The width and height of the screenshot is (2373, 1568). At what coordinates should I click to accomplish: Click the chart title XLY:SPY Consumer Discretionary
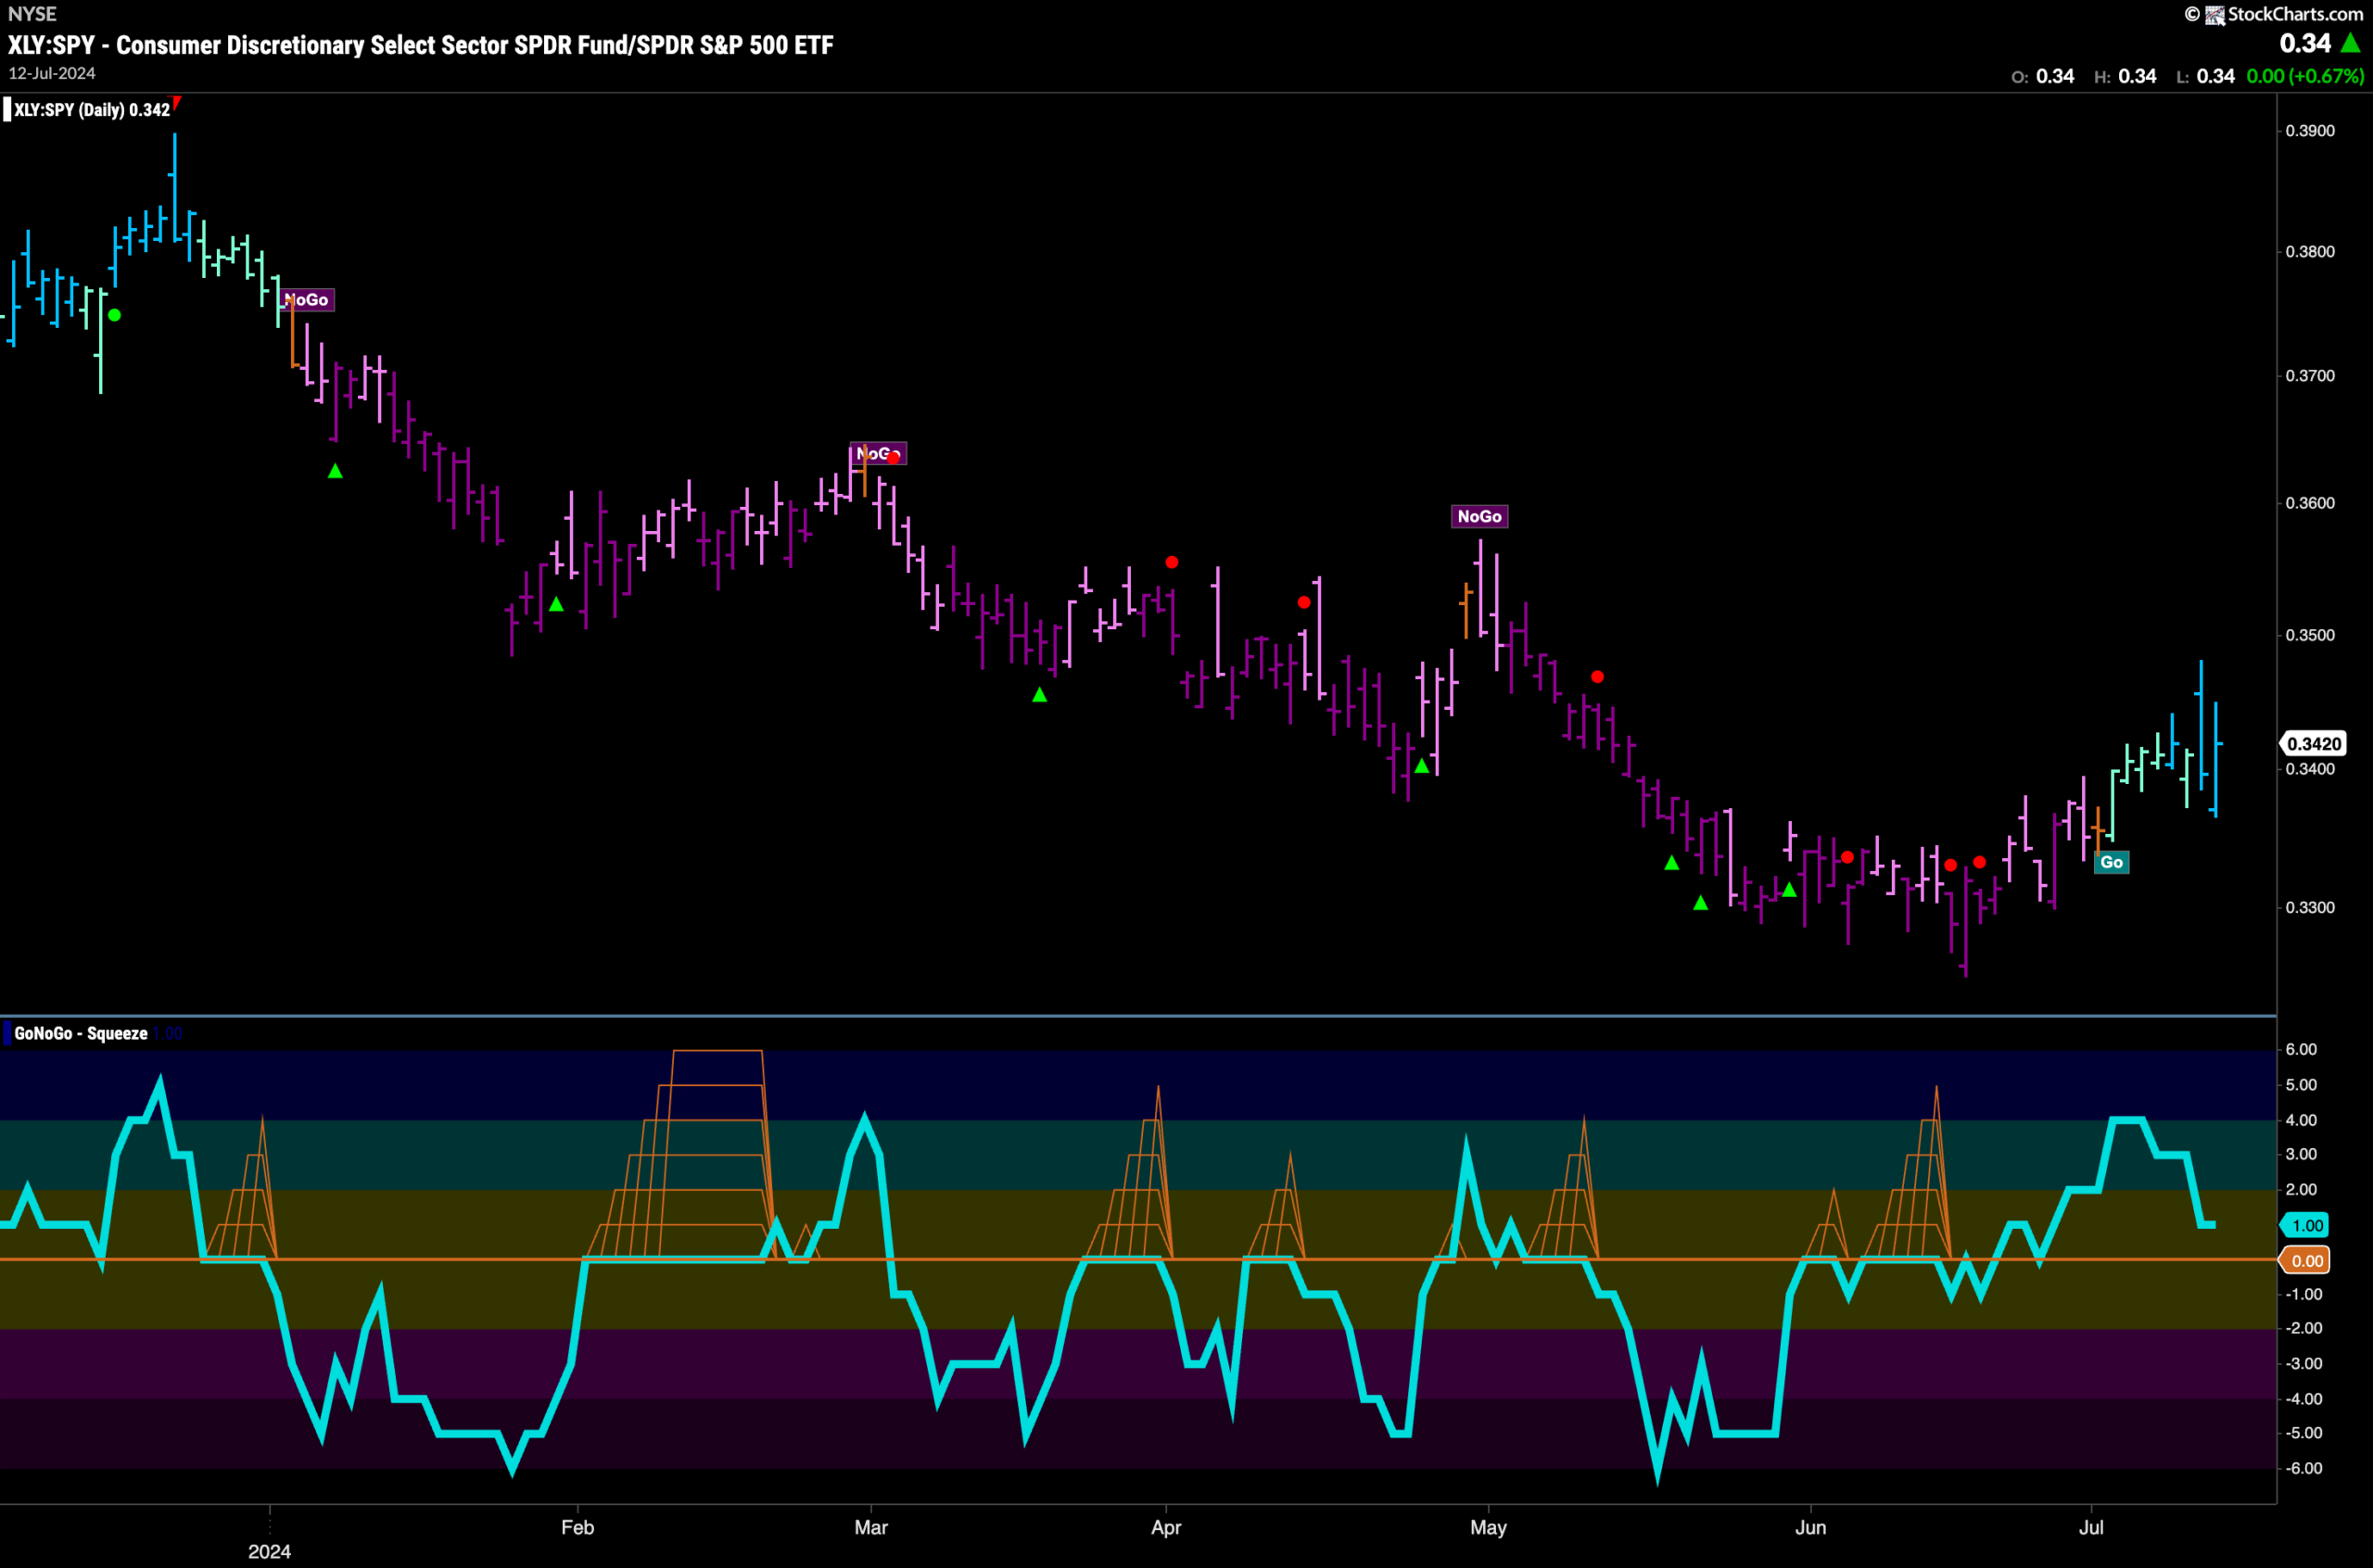click(x=420, y=45)
